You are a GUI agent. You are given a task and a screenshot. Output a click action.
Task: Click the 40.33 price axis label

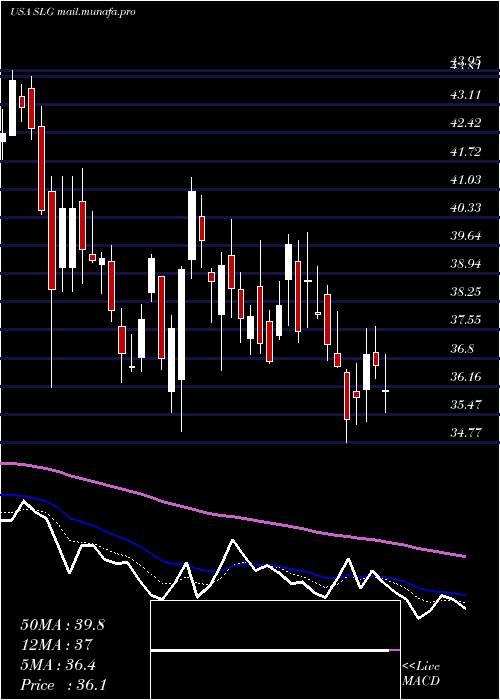[466, 208]
